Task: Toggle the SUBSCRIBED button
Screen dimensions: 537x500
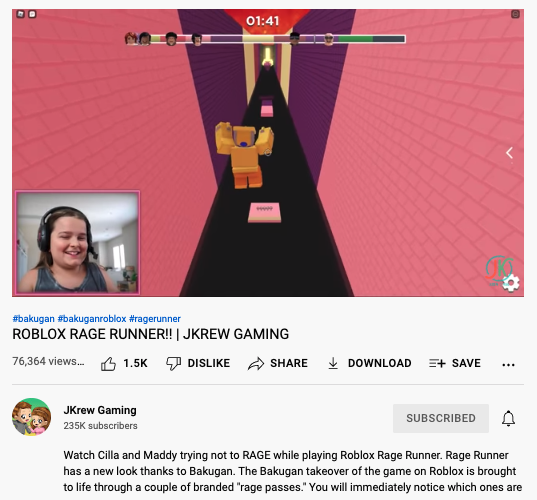Action: click(441, 418)
